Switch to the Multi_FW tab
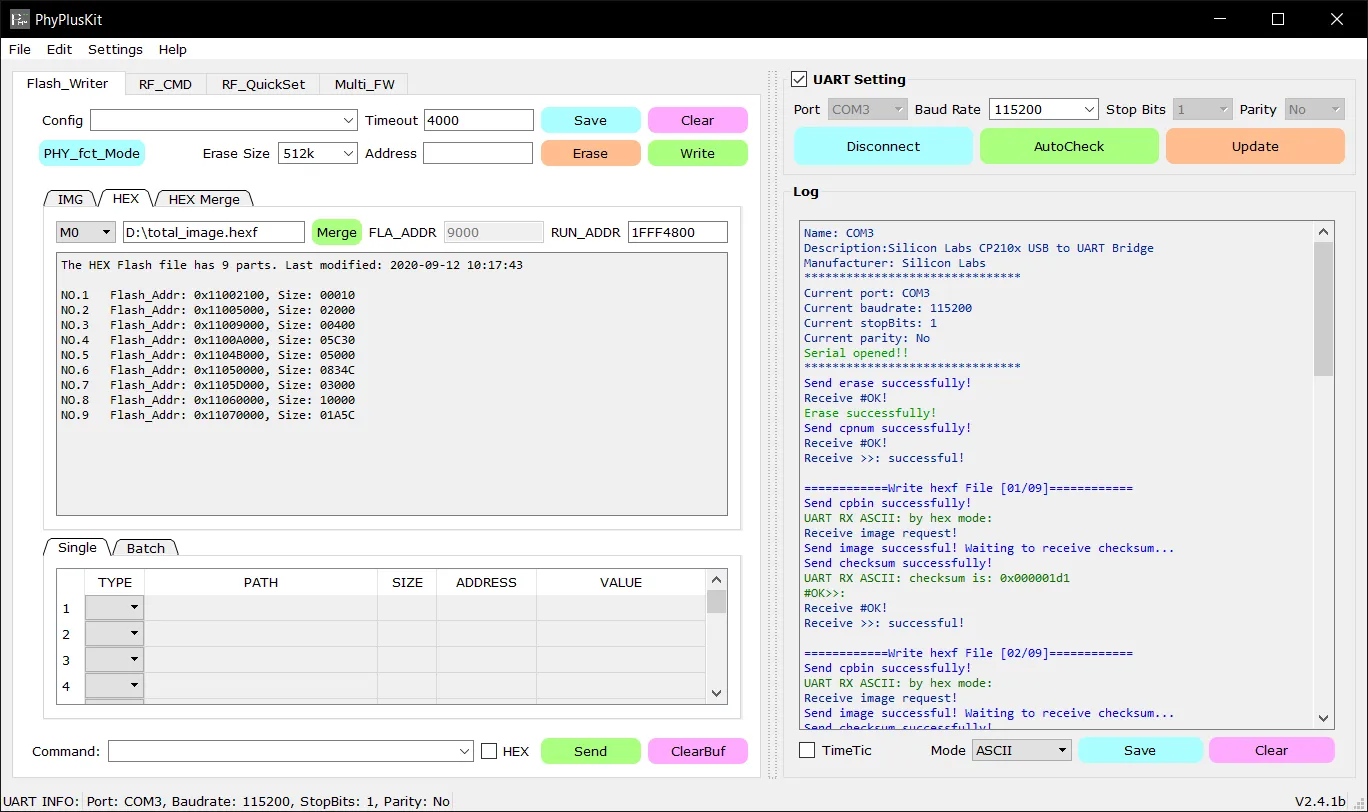 pos(364,84)
